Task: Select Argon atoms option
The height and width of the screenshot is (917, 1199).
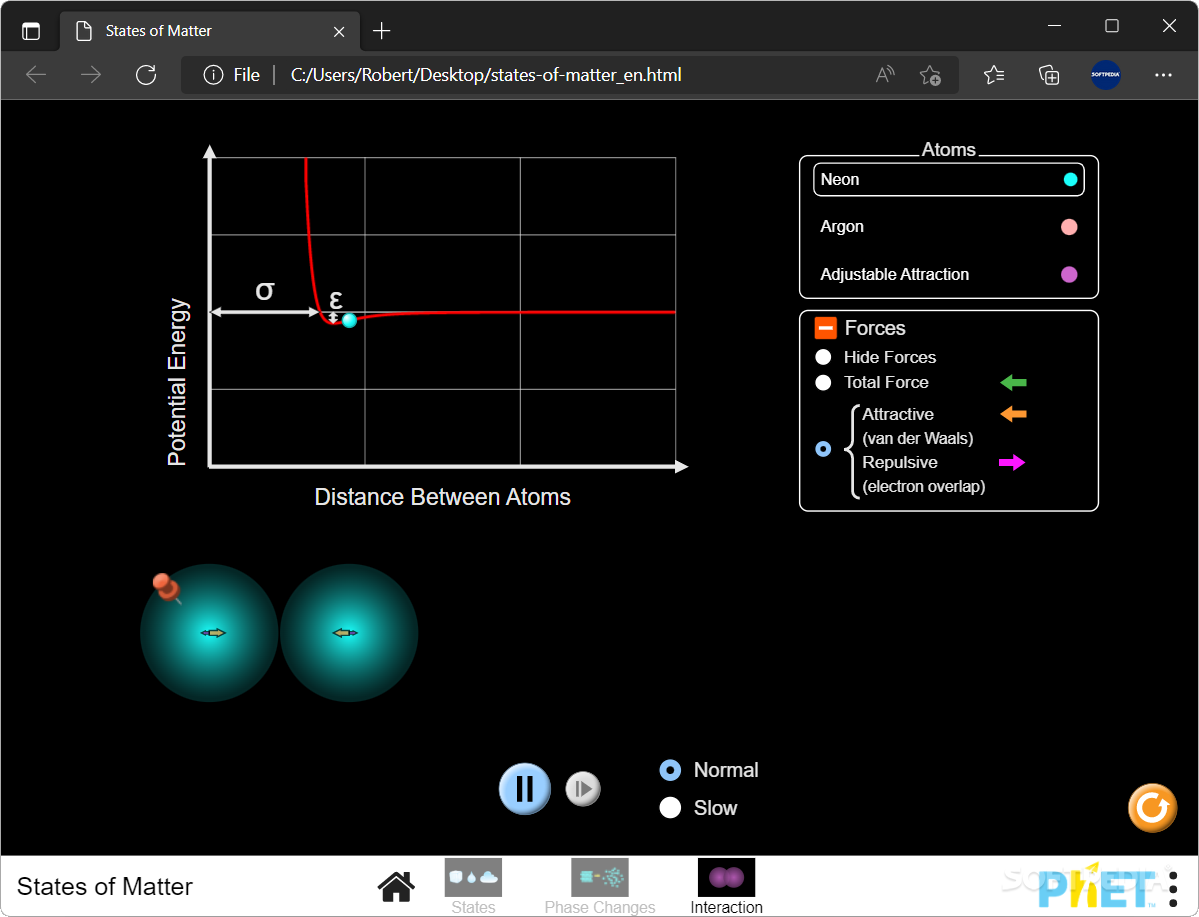Action: pyautogui.click(x=948, y=227)
